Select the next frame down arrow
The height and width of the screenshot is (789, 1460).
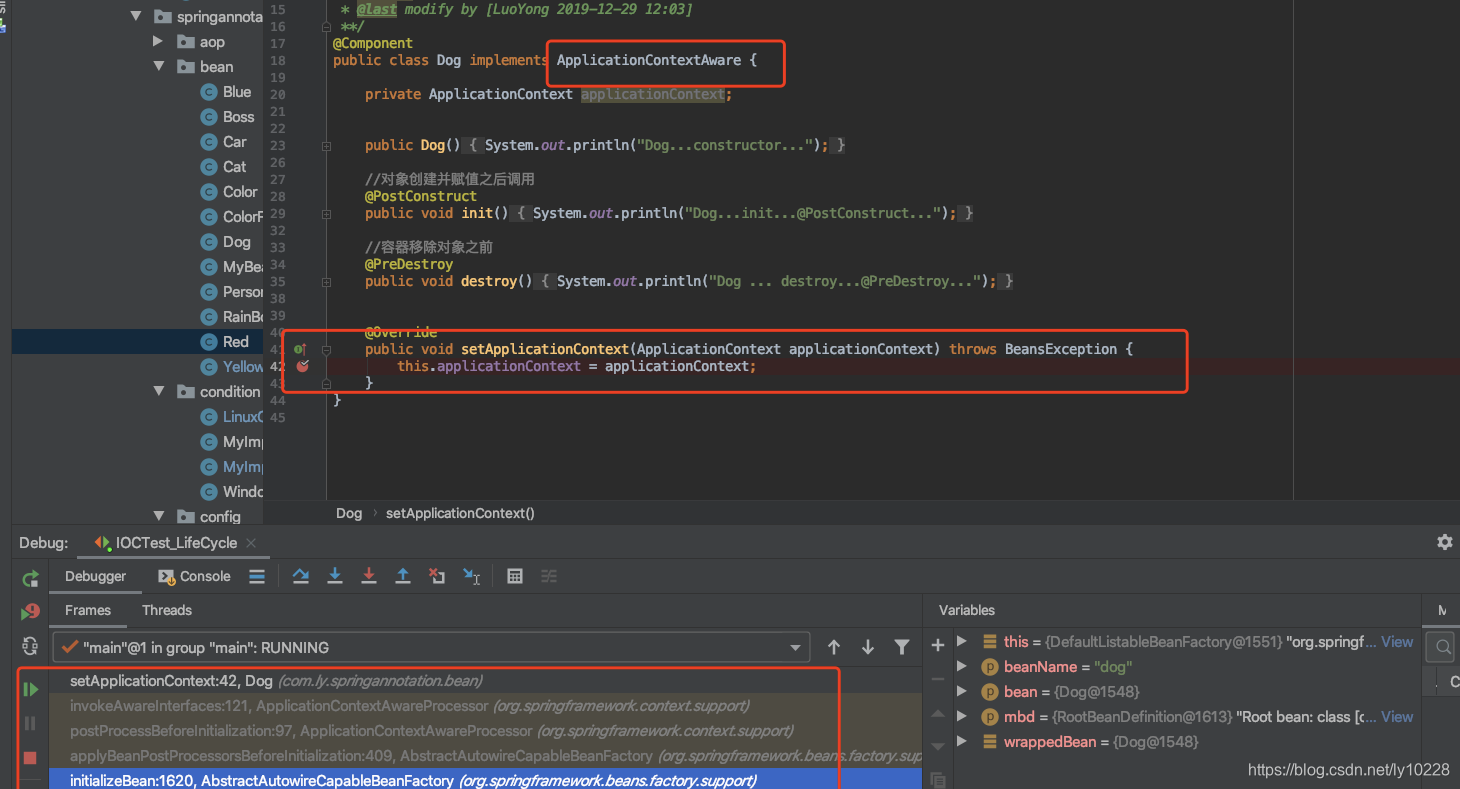(x=868, y=647)
